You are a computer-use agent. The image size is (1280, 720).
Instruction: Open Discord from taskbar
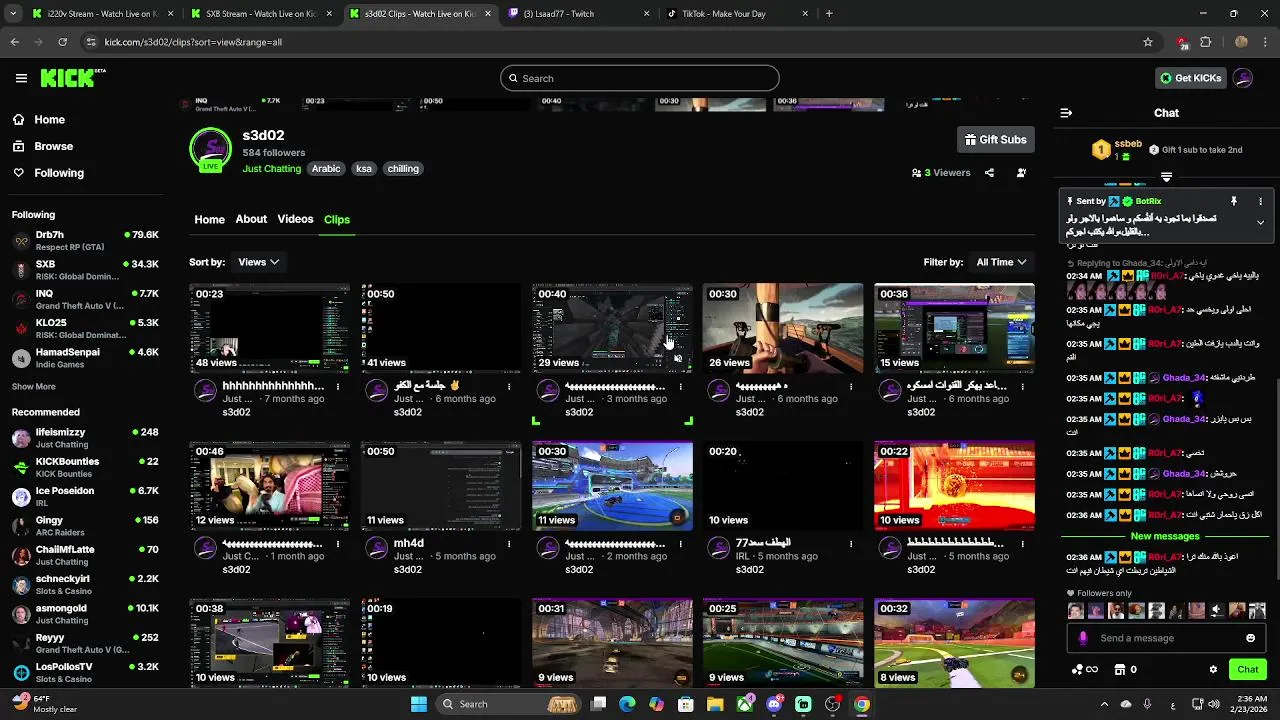774,704
